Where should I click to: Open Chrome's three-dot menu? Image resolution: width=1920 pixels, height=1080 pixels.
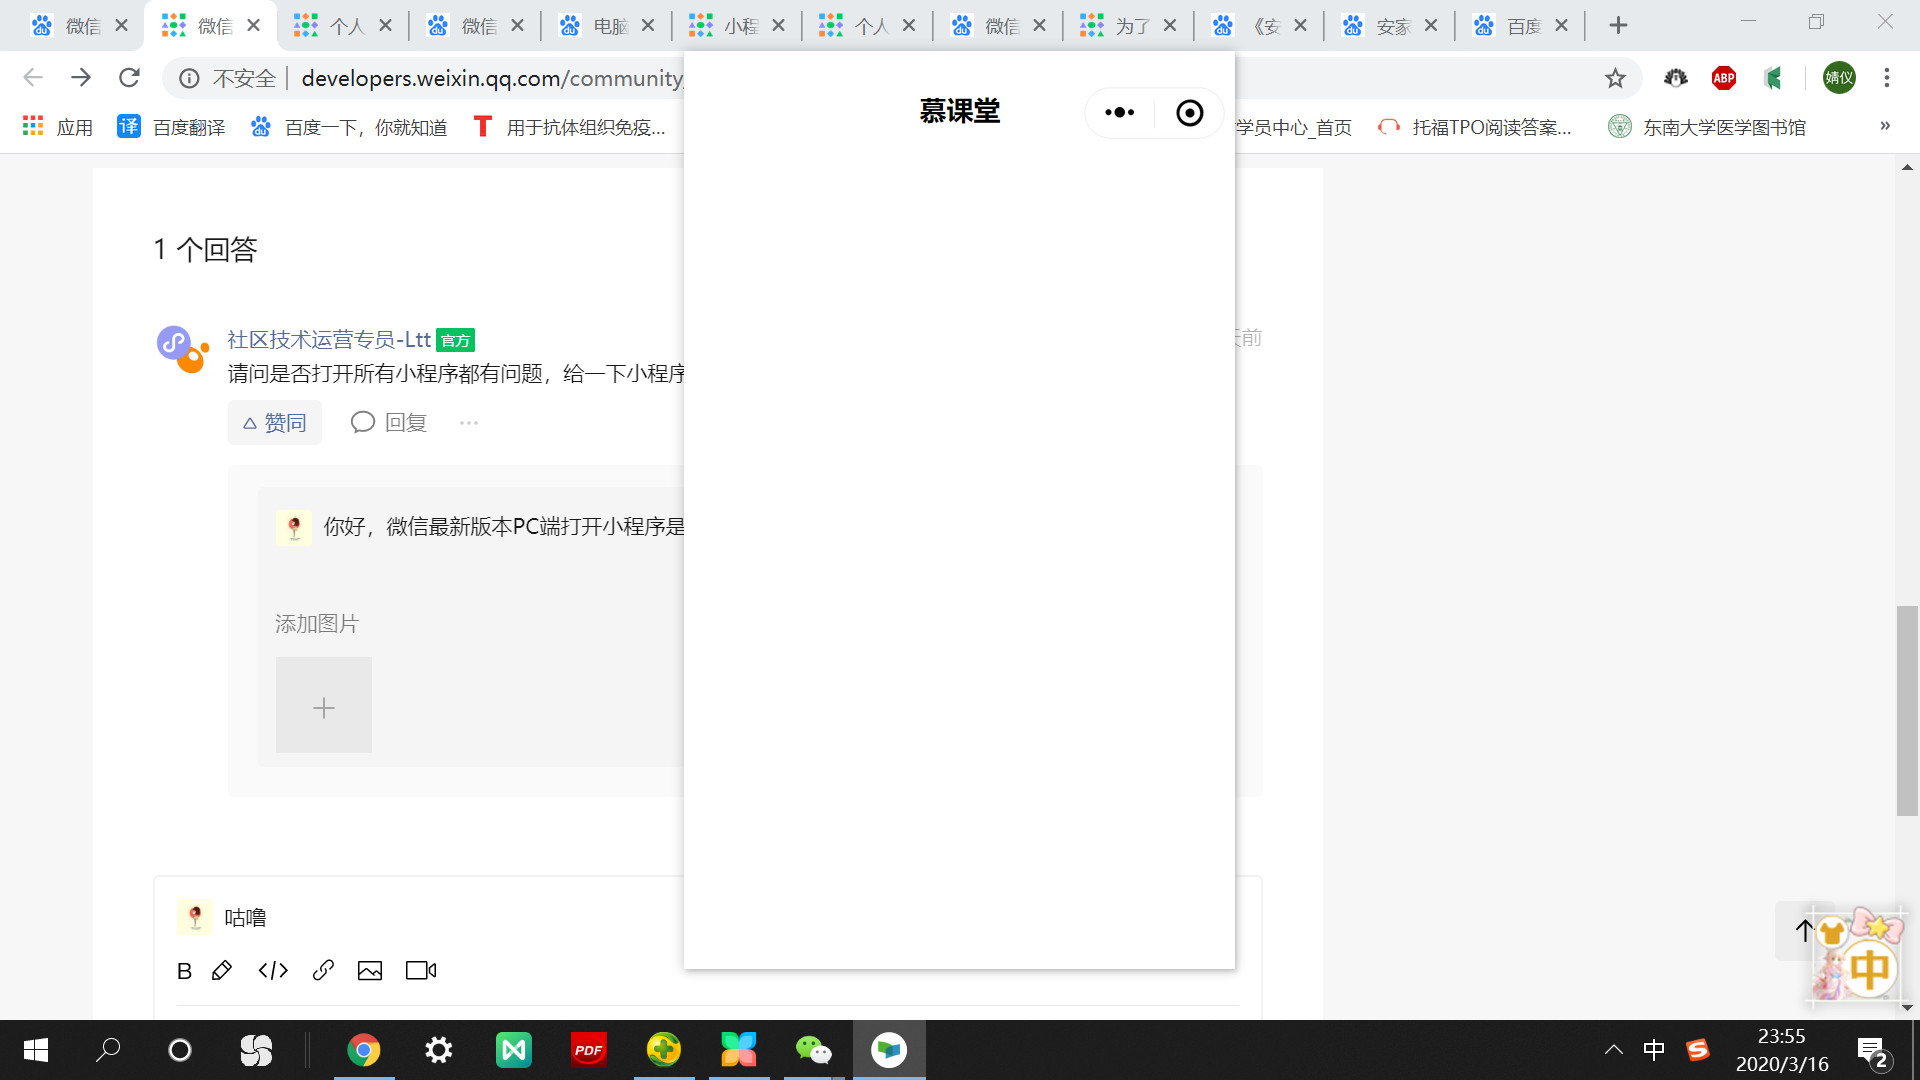coord(1887,78)
